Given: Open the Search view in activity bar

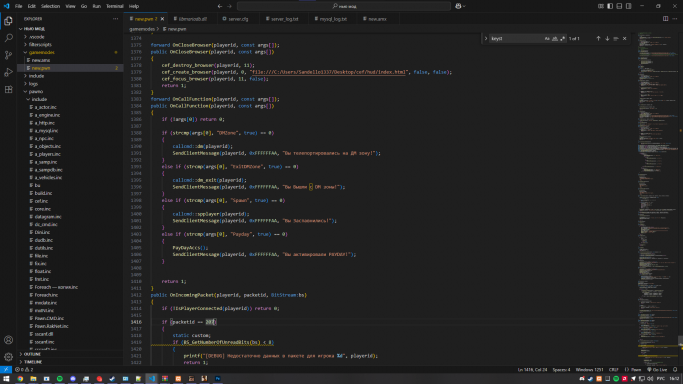Looking at the screenshot, I should pyautogui.click(x=8, y=38).
